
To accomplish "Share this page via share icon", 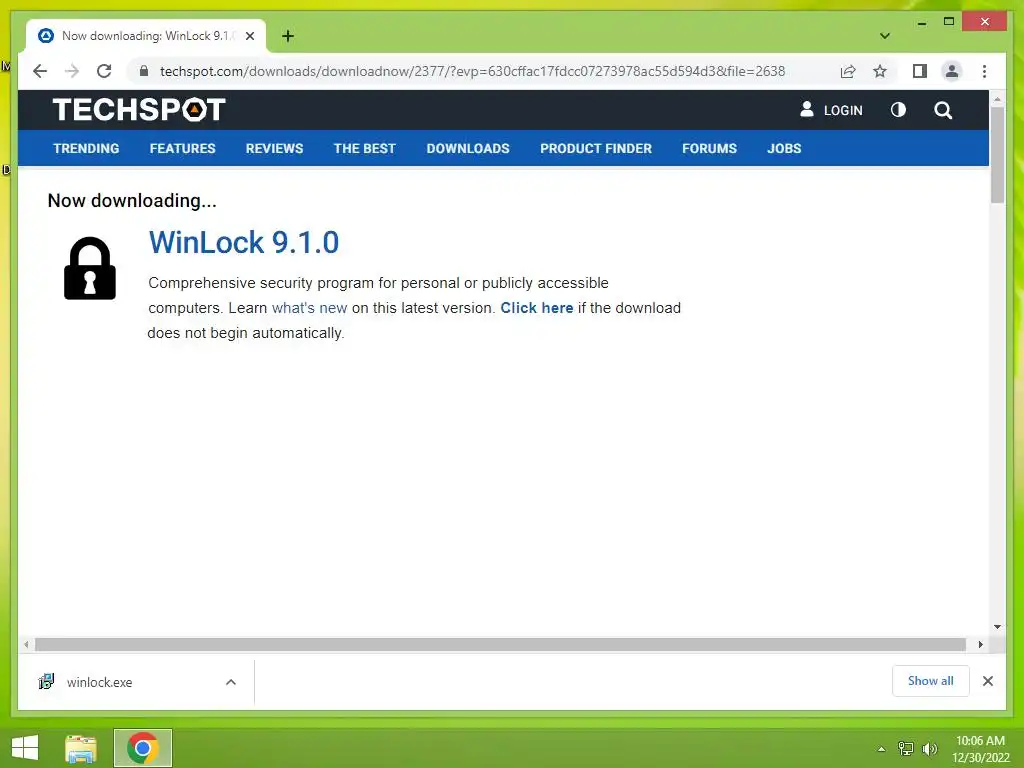I will 848,71.
